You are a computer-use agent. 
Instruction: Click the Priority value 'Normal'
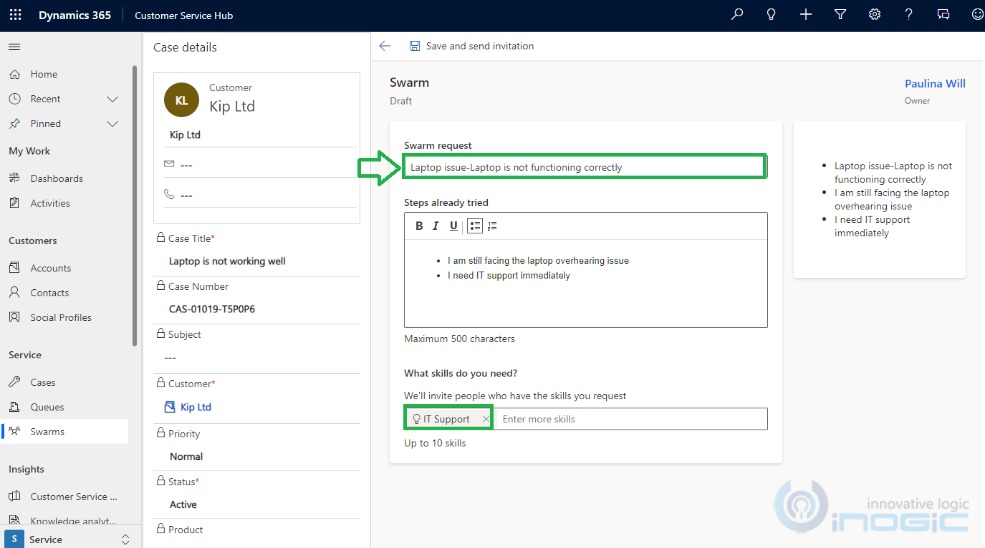(x=186, y=456)
